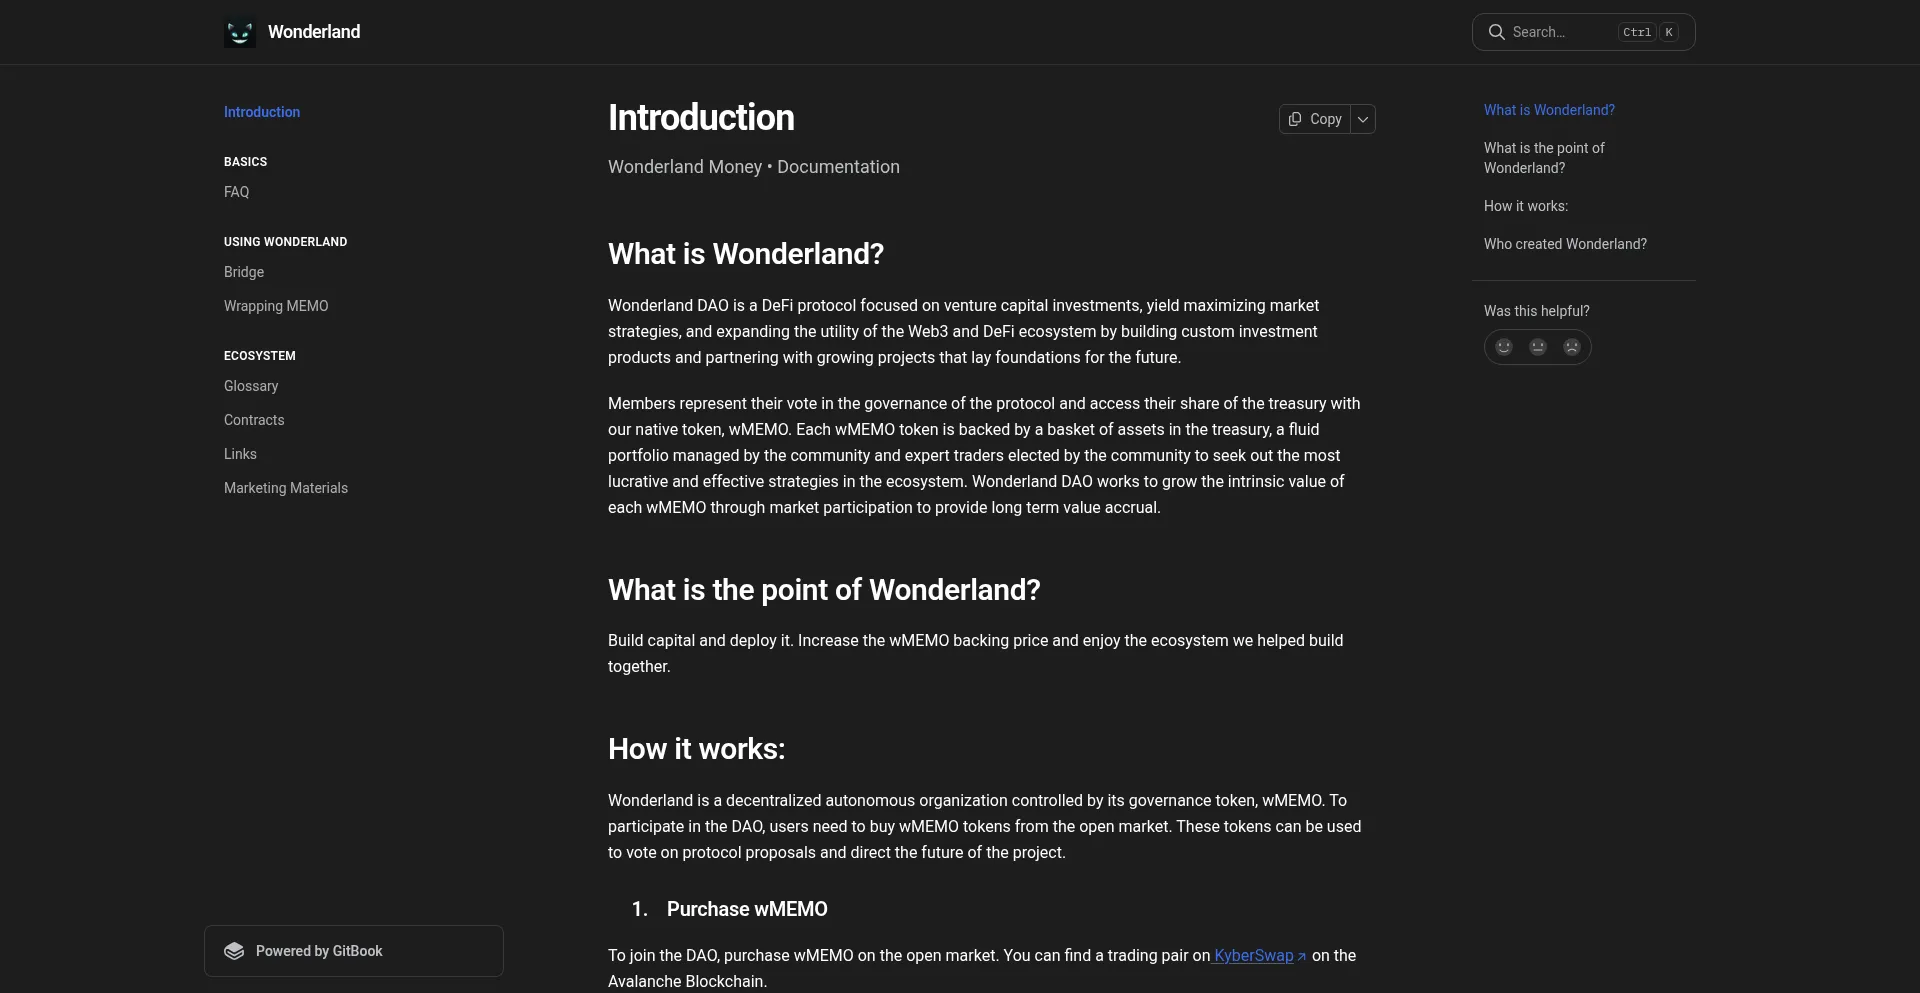1920x993 pixels.
Task: Click the sad face feedback icon
Action: (x=1572, y=347)
